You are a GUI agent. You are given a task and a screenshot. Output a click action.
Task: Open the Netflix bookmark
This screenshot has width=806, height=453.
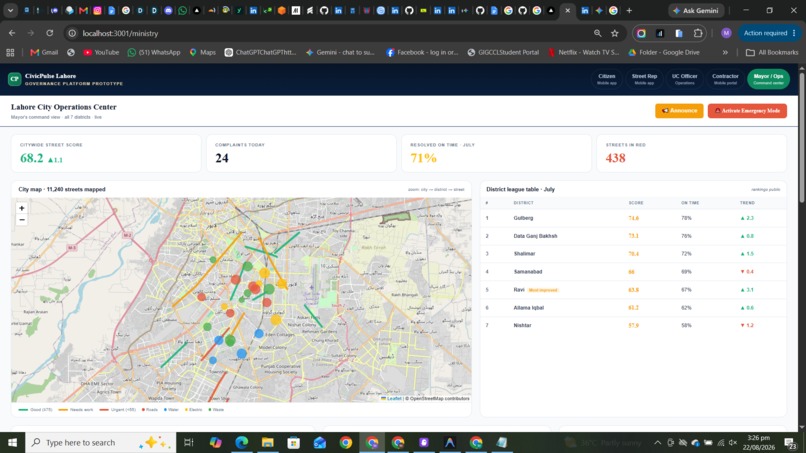[x=583, y=52]
